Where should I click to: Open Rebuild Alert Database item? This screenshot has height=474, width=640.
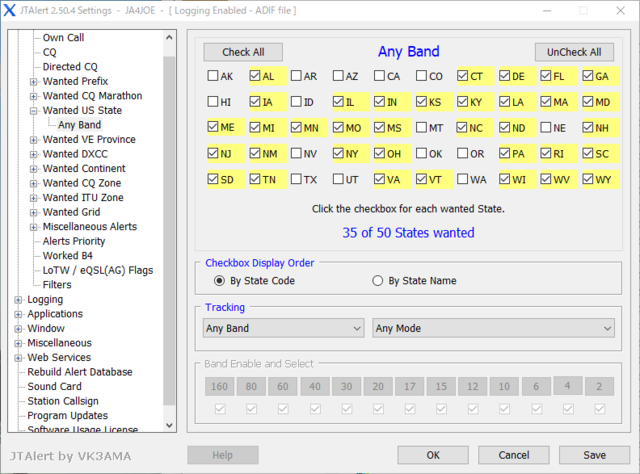[x=80, y=372]
